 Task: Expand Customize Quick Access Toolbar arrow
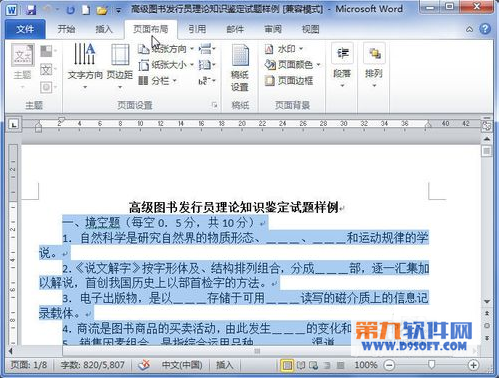pos(118,11)
